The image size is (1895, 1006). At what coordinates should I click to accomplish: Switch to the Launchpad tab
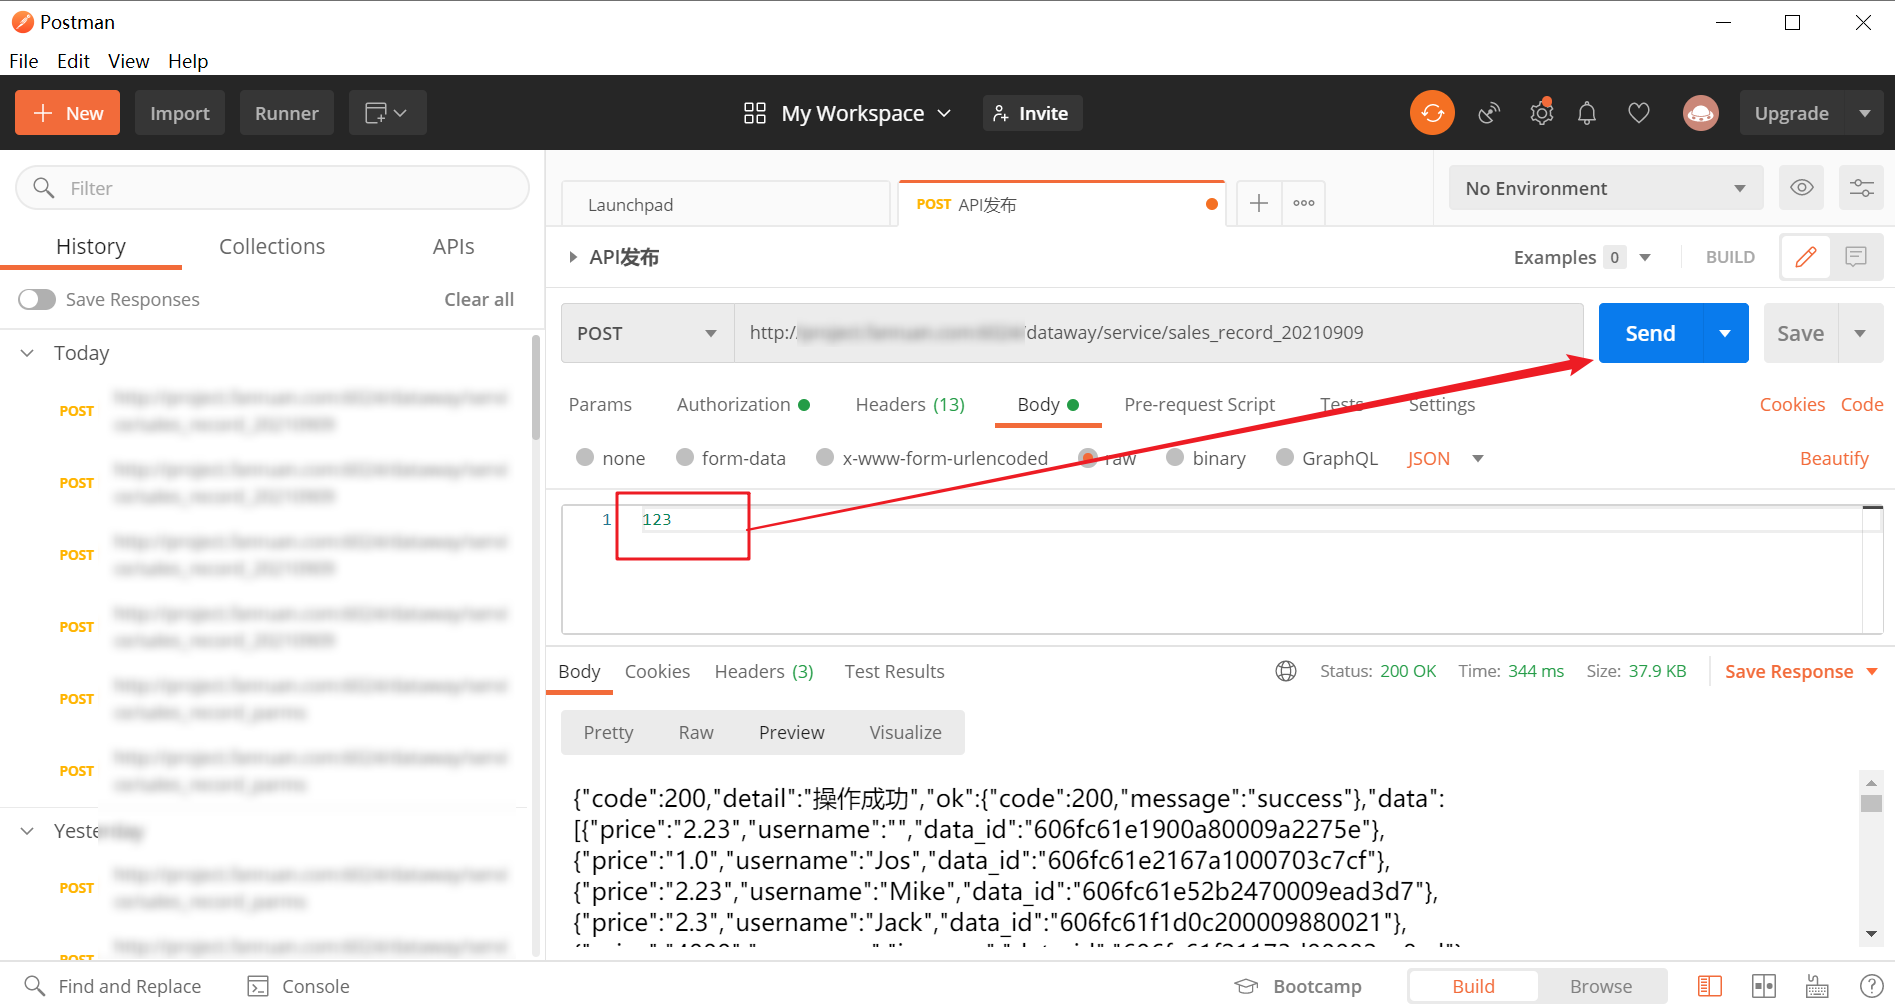[726, 204]
